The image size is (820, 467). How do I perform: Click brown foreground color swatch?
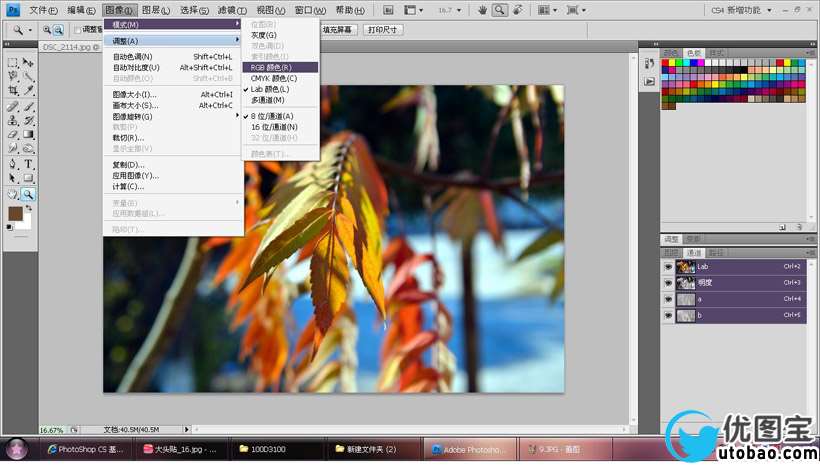(15, 213)
